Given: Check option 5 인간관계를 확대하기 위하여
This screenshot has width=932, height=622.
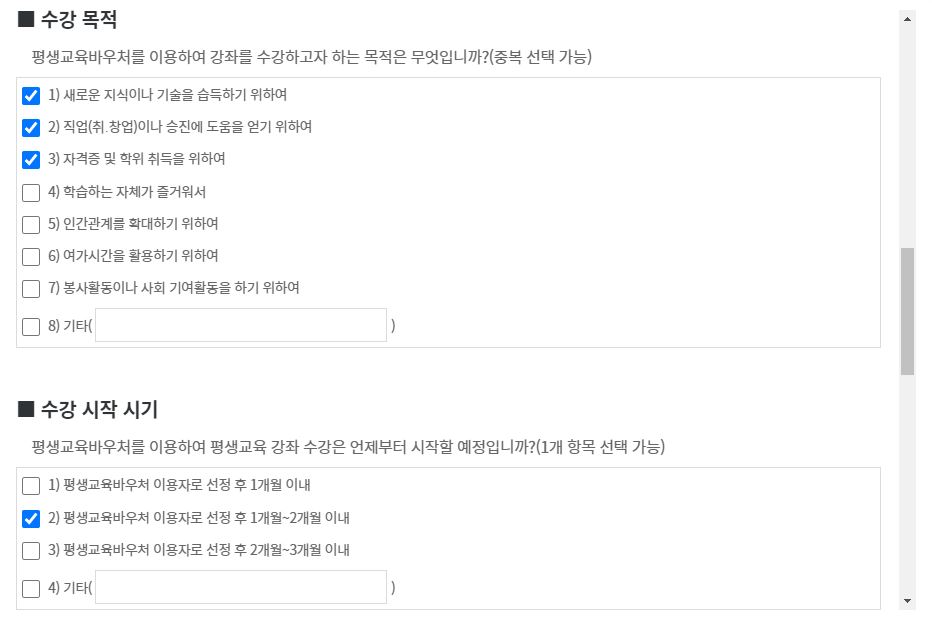Looking at the screenshot, I should click(31, 225).
